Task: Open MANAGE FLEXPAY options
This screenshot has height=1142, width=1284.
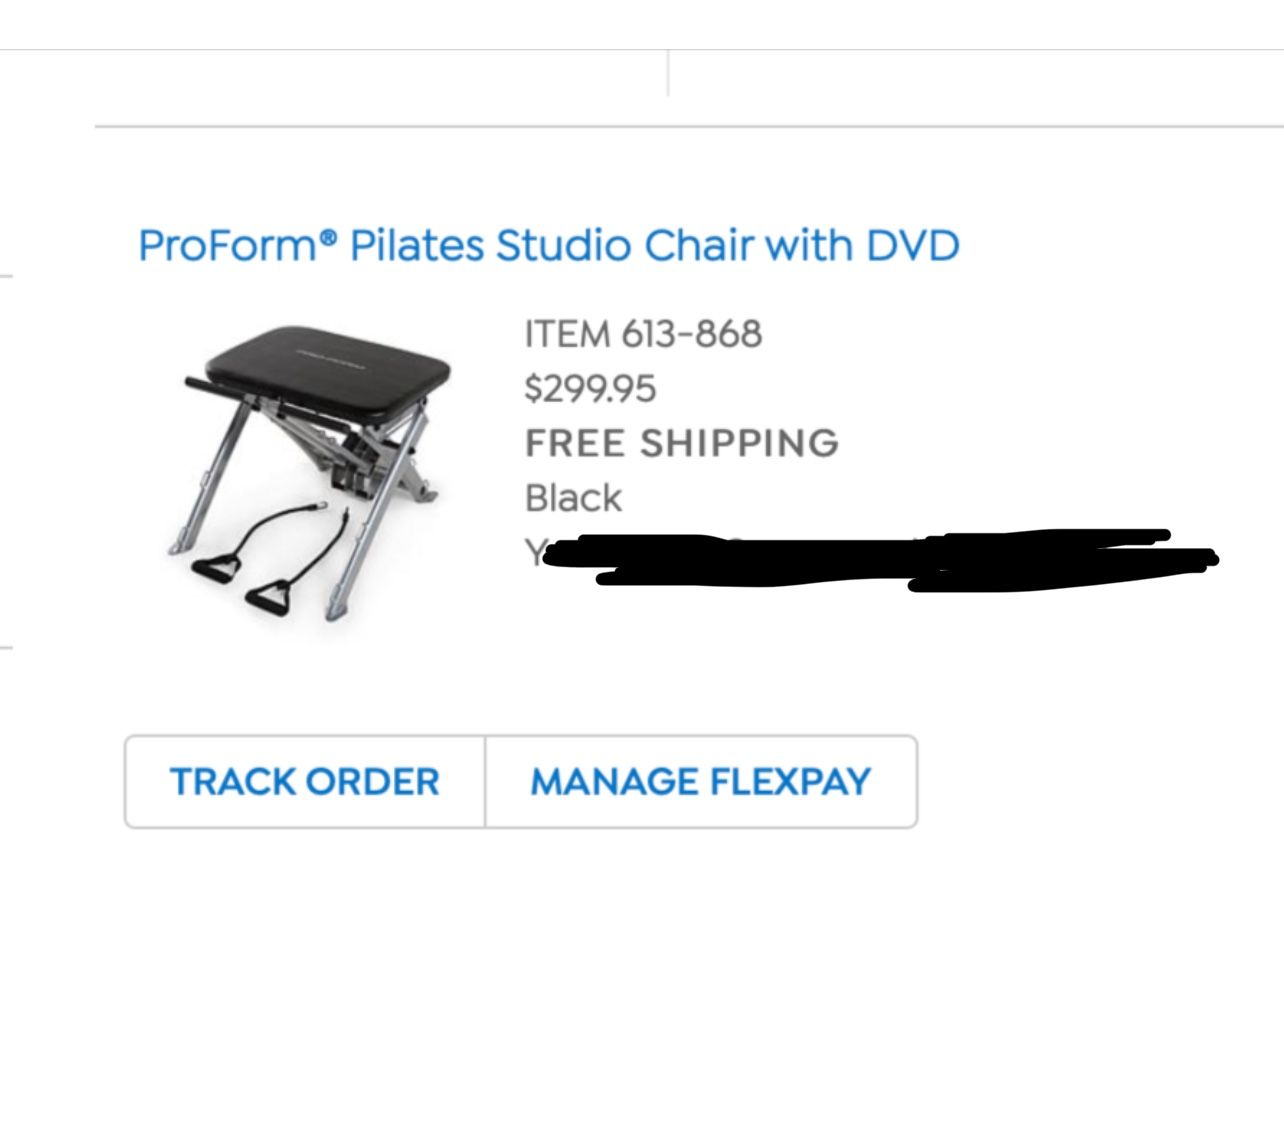Action: [x=700, y=782]
